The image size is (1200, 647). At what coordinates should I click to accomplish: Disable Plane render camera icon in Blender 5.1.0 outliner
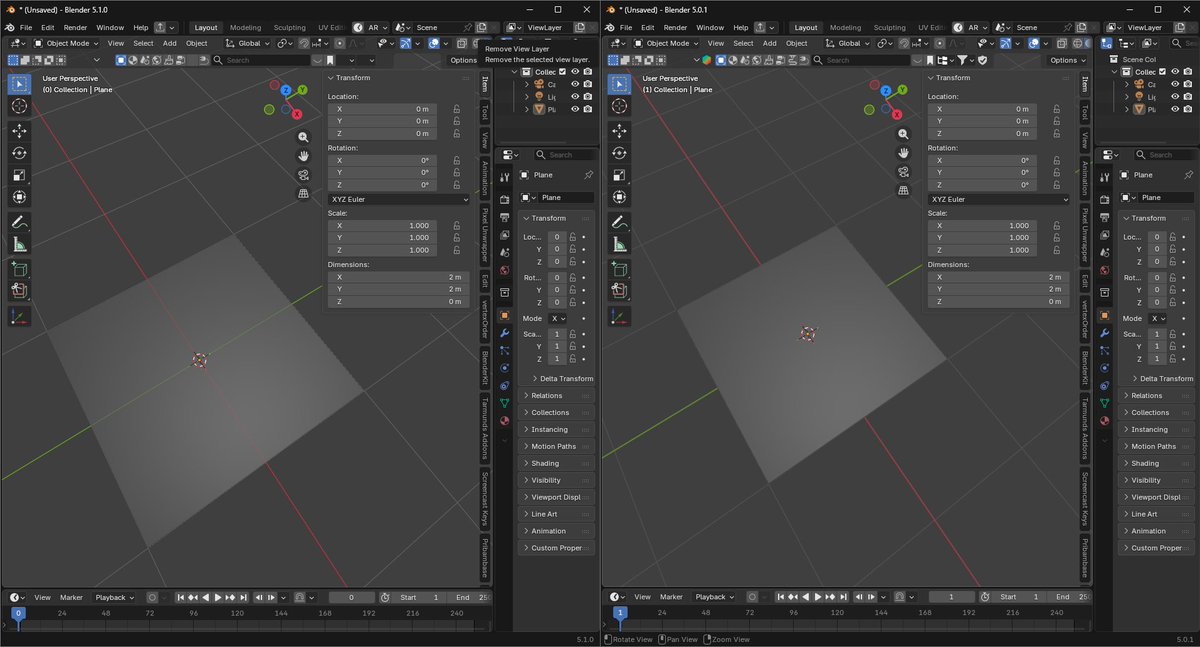[588, 109]
